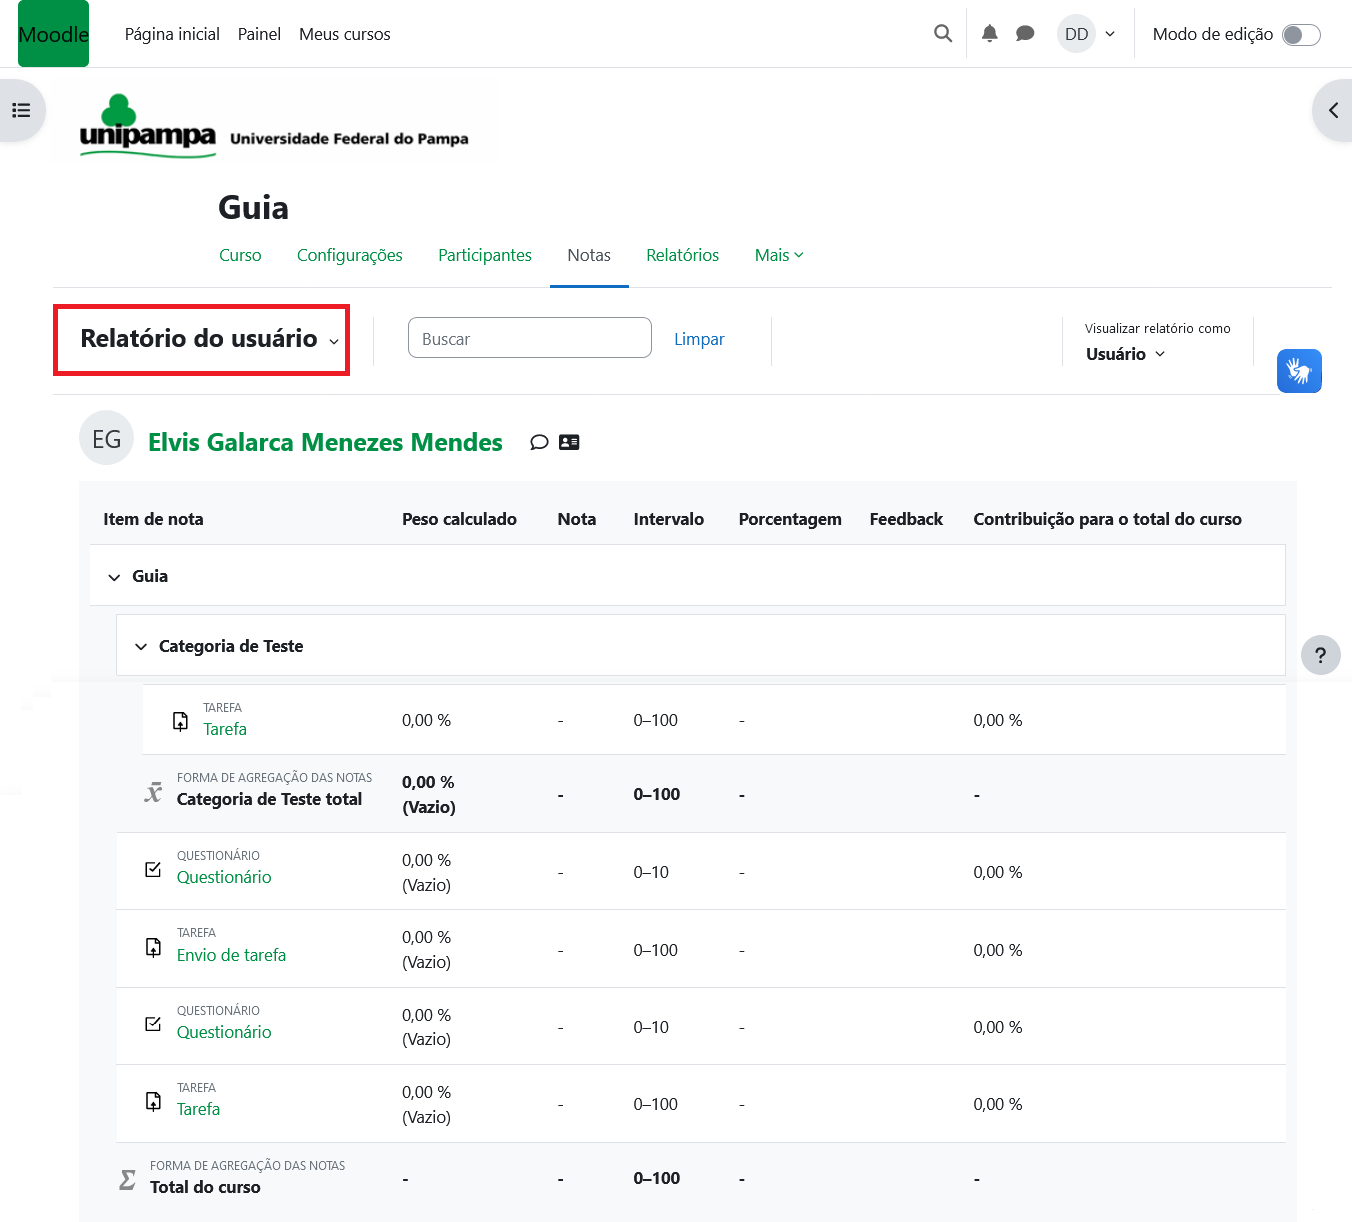The width and height of the screenshot is (1352, 1222).
Task: Open the course index sidebar icon
Action: pos(21,110)
